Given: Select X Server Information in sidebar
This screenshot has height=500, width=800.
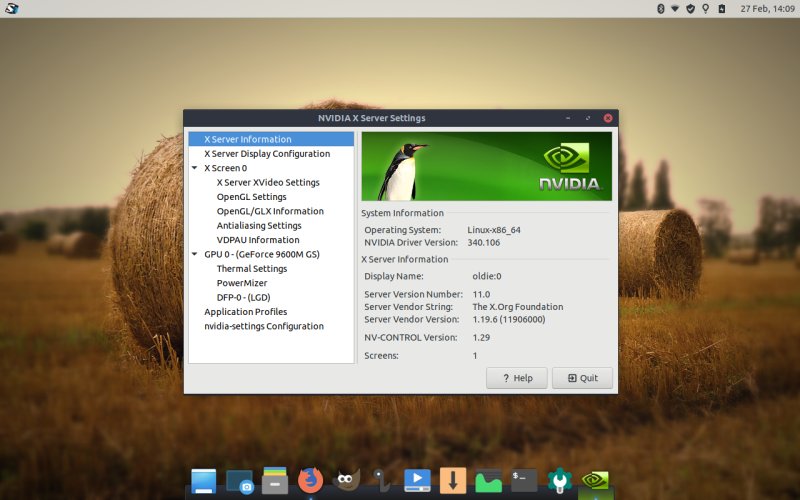Looking at the screenshot, I should tap(271, 139).
